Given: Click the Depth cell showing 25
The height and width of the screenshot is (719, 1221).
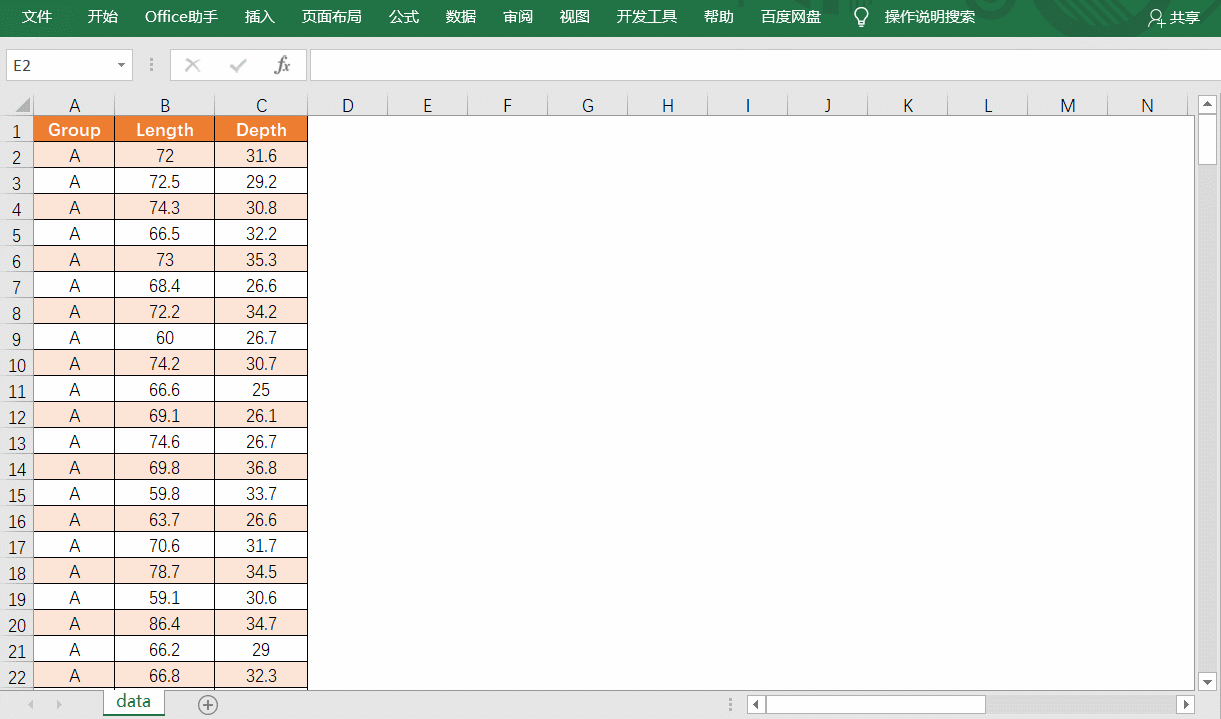Looking at the screenshot, I should (261, 390).
